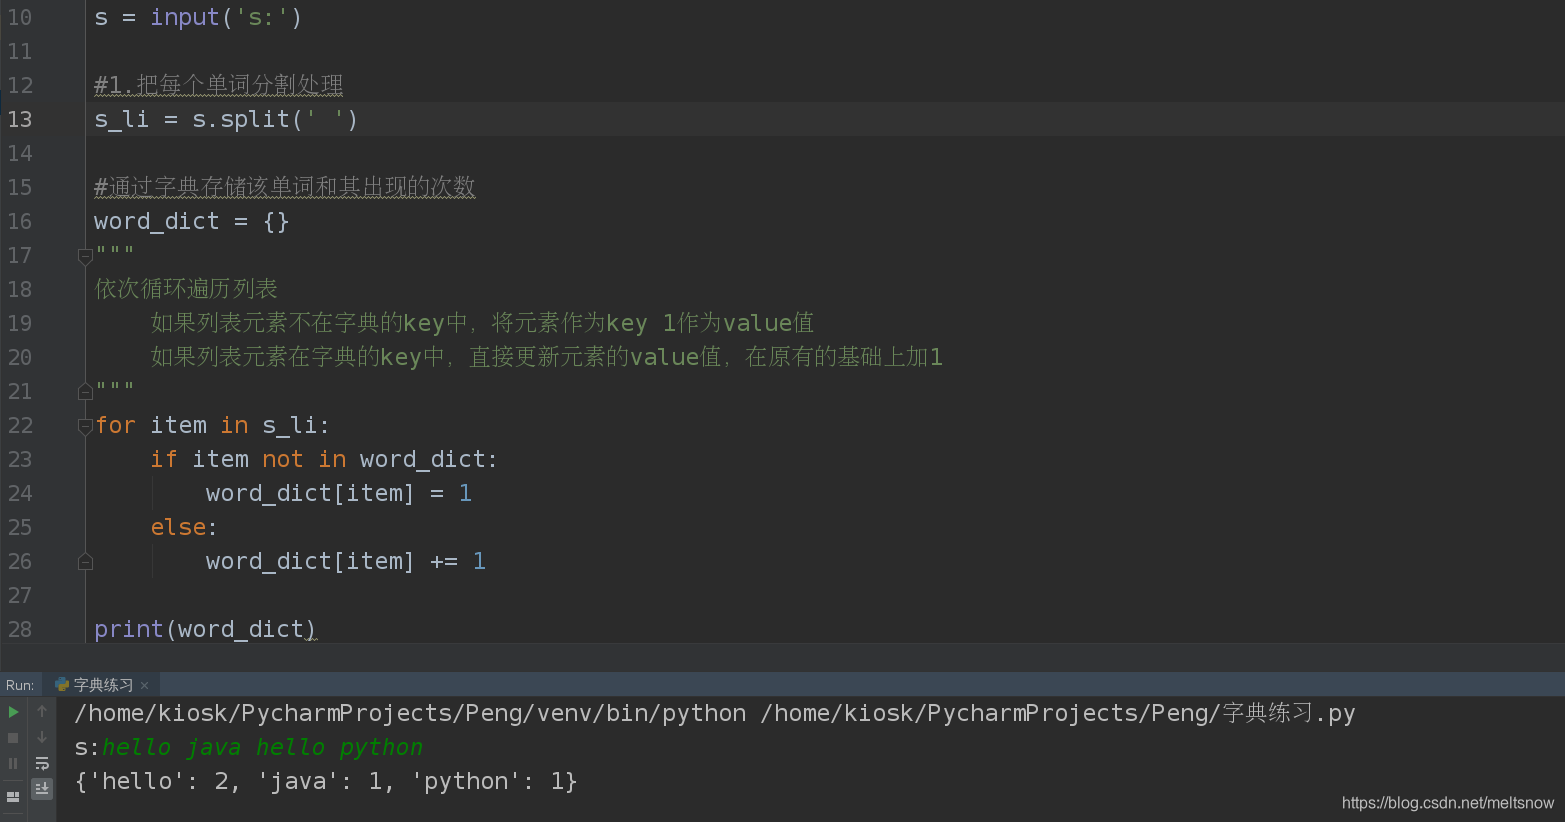
Task: Select the 字典练习 run tab
Action: pyautogui.click(x=102, y=685)
